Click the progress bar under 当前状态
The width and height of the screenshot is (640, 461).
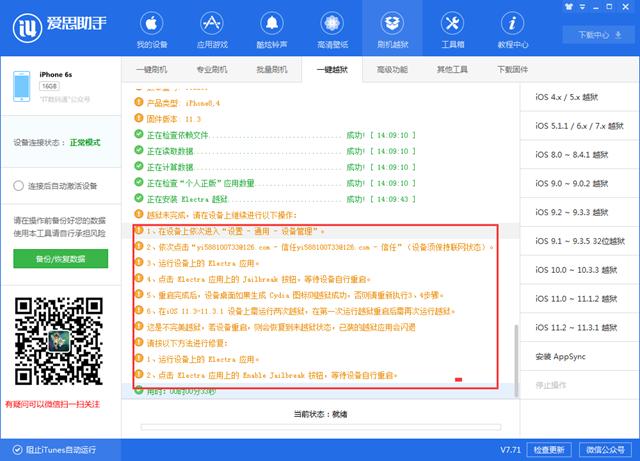coord(321,427)
